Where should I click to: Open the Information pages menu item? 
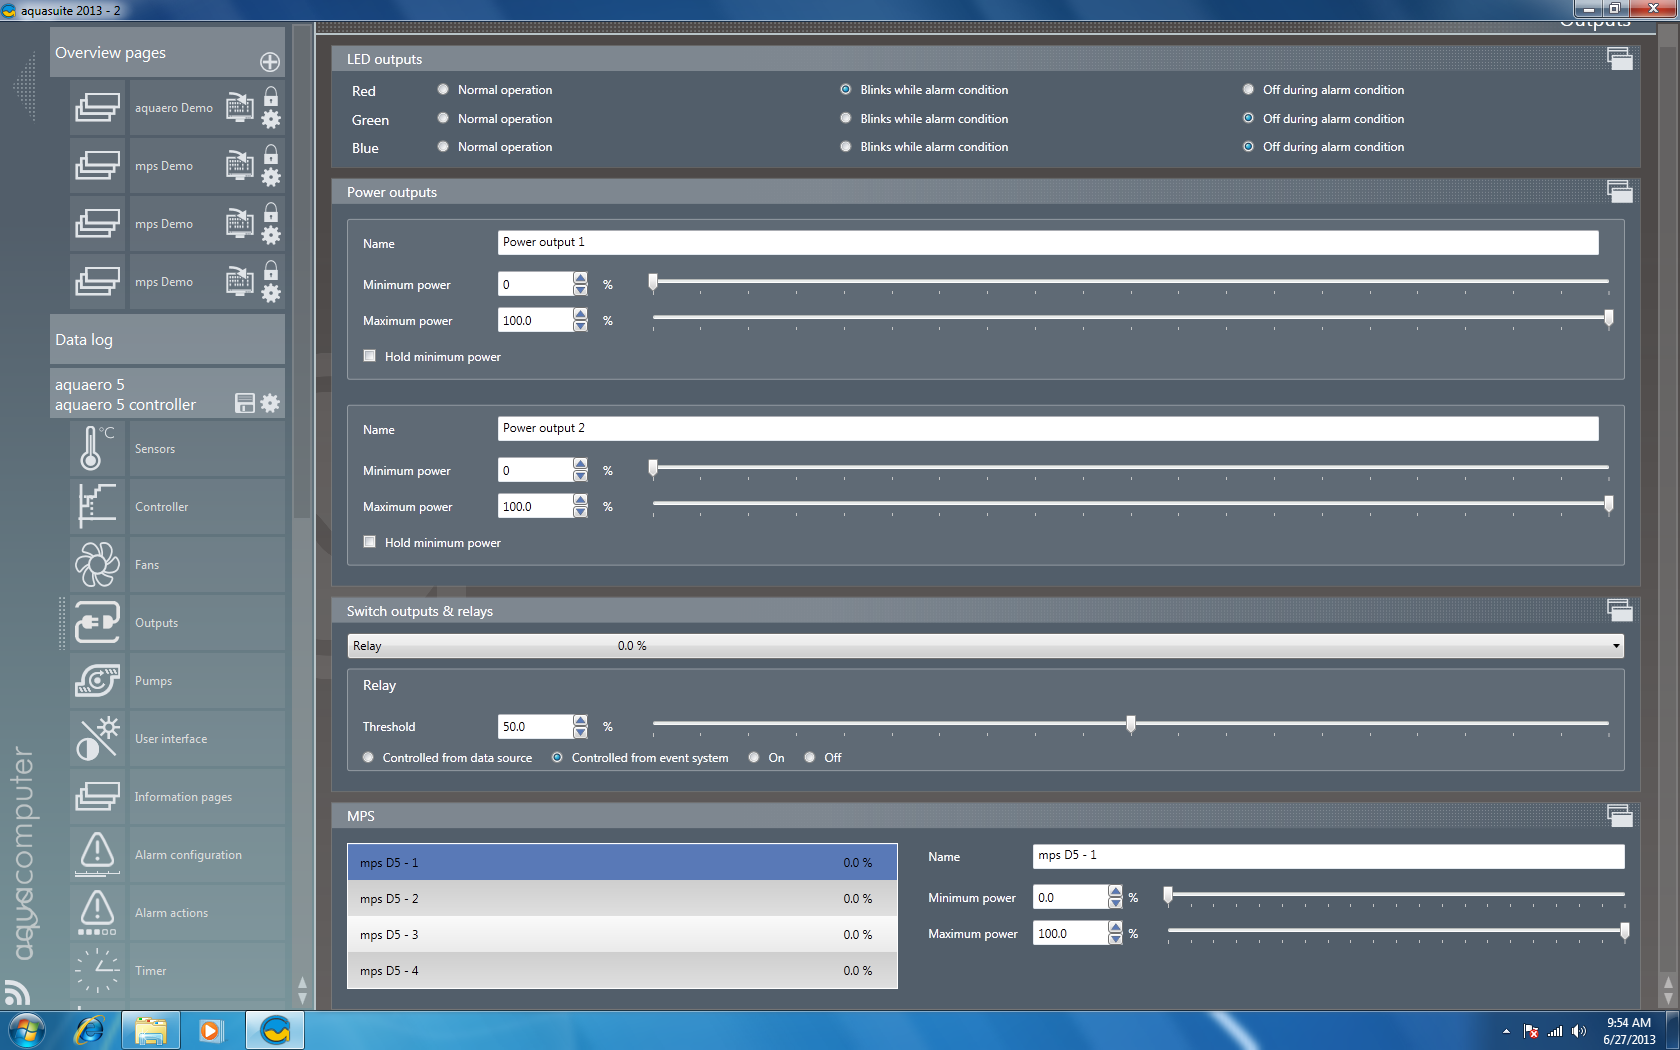183,797
